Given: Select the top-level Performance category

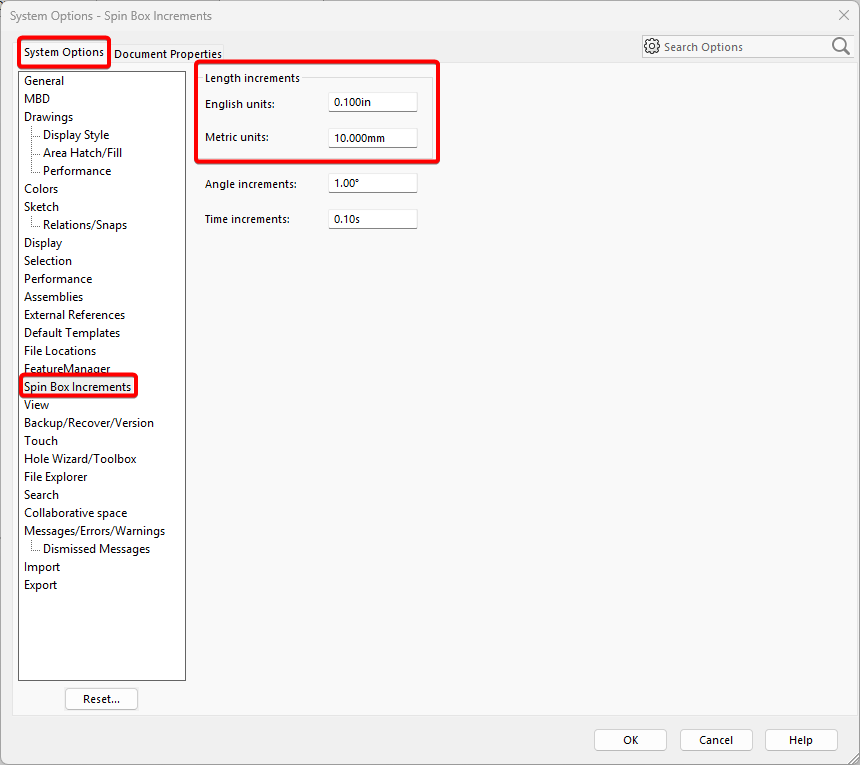Looking at the screenshot, I should point(58,279).
